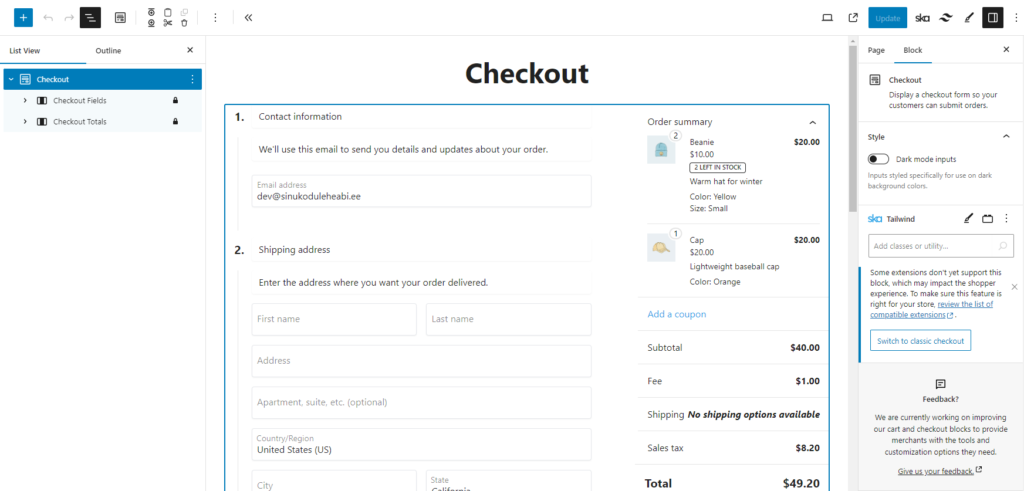Toggle the List View document overview button
Image resolution: width=1024 pixels, height=491 pixels.
(90, 18)
